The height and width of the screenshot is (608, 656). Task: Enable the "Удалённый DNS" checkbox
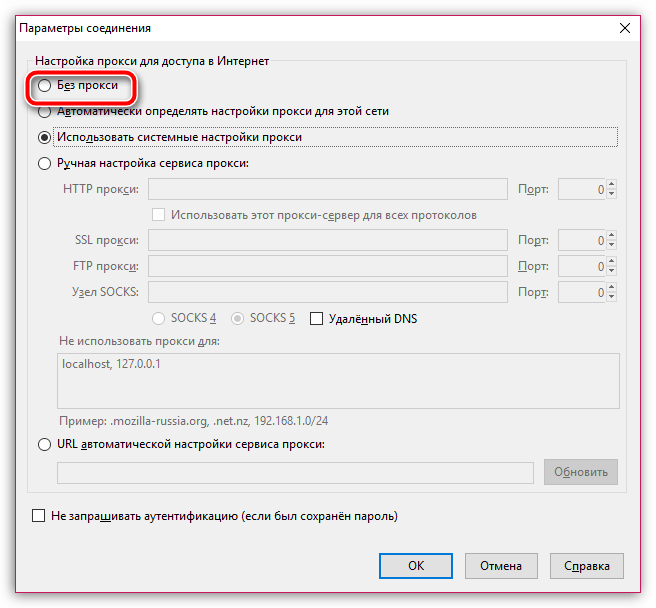[316, 318]
